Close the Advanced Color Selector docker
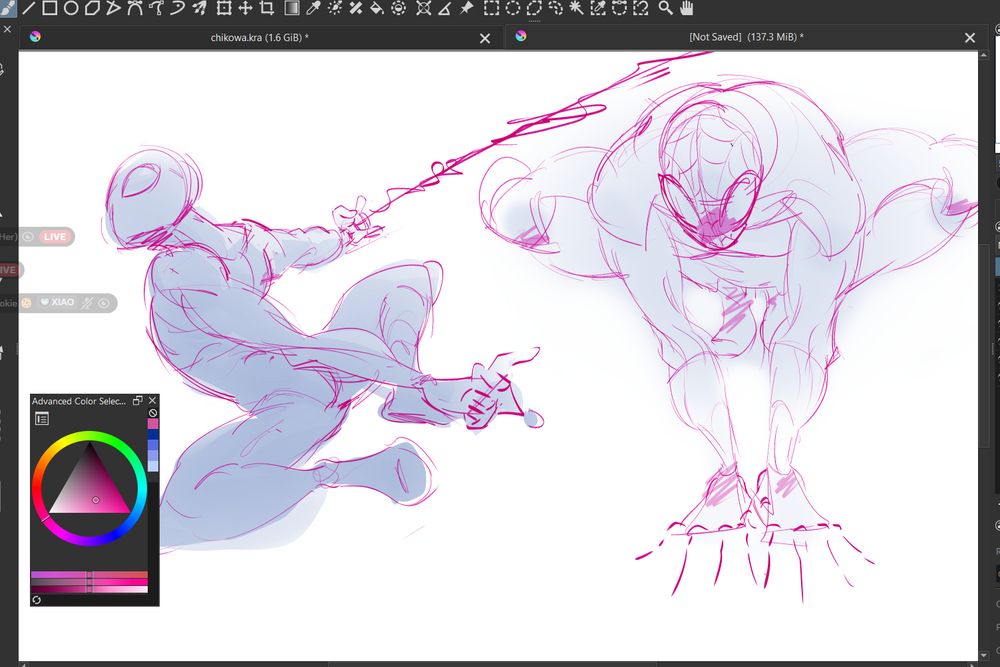The width and height of the screenshot is (1000, 667). (152, 400)
